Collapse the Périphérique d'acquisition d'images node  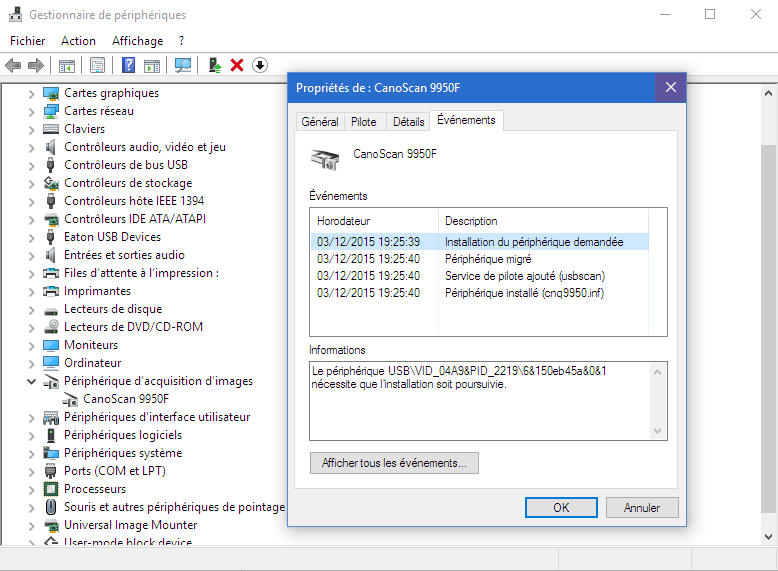[31, 381]
